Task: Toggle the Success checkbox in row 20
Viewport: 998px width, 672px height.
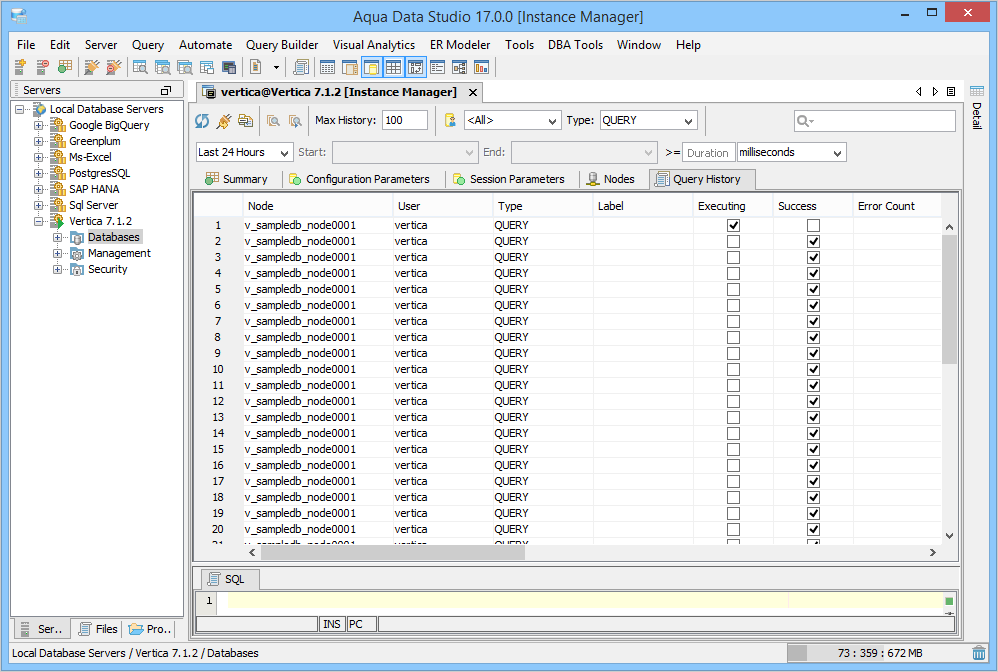Action: click(813, 529)
